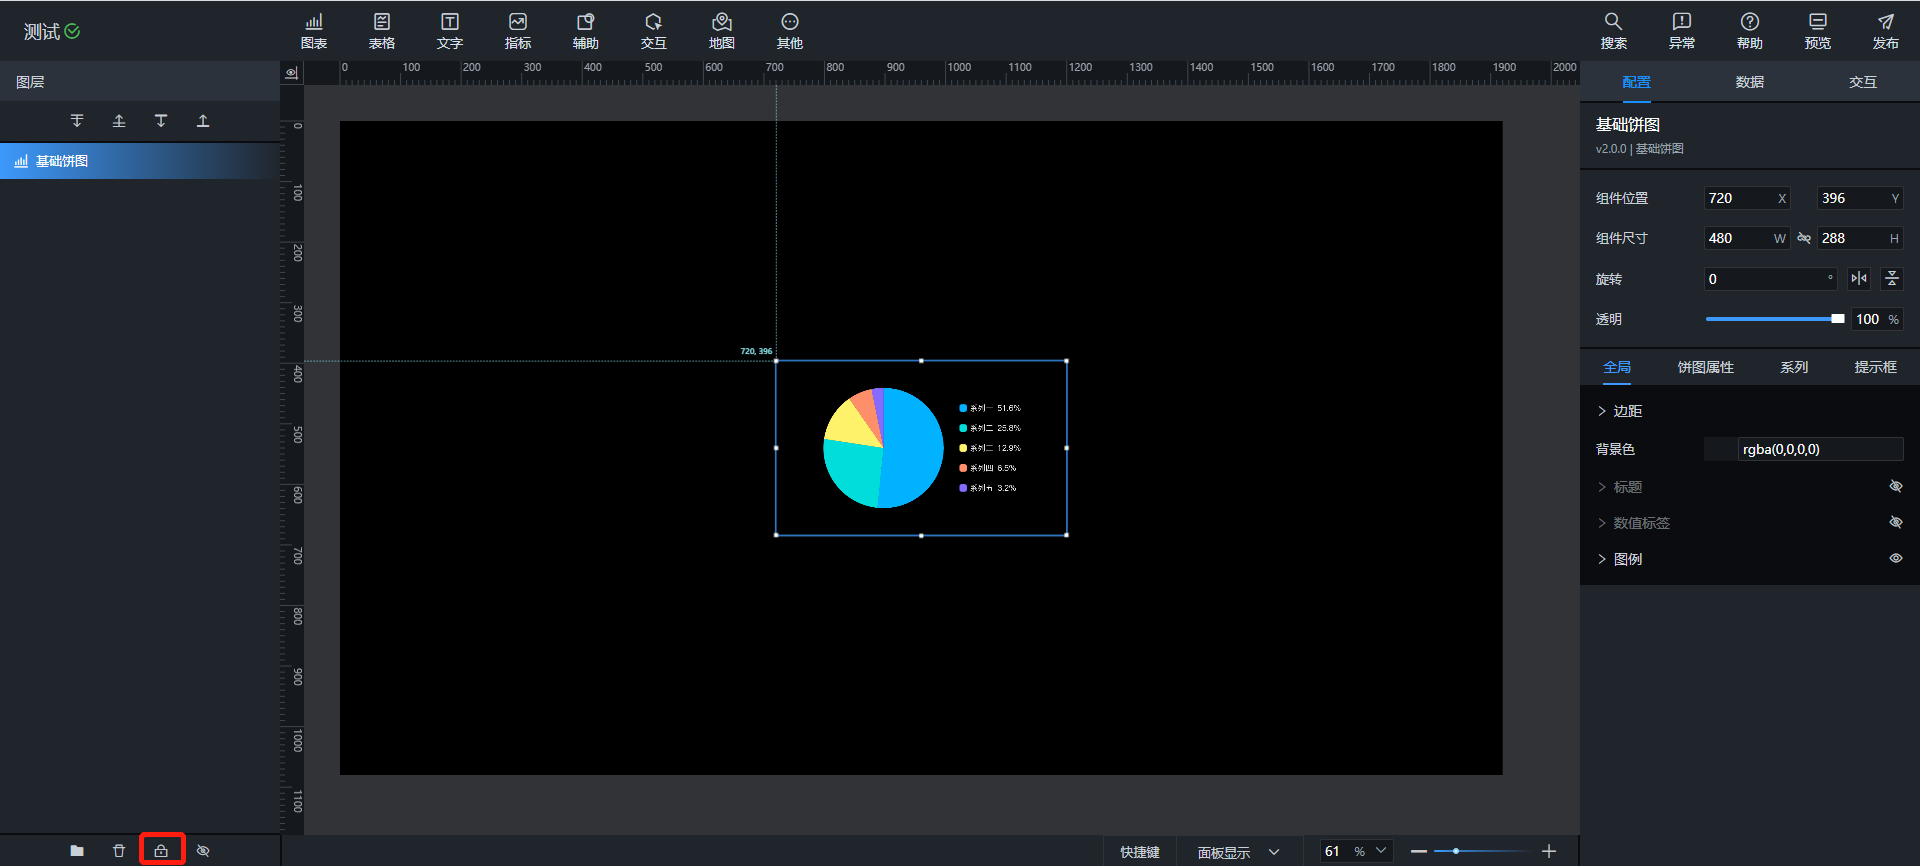1920x866 pixels.
Task: Click the delete layer trash icon
Action: point(119,851)
